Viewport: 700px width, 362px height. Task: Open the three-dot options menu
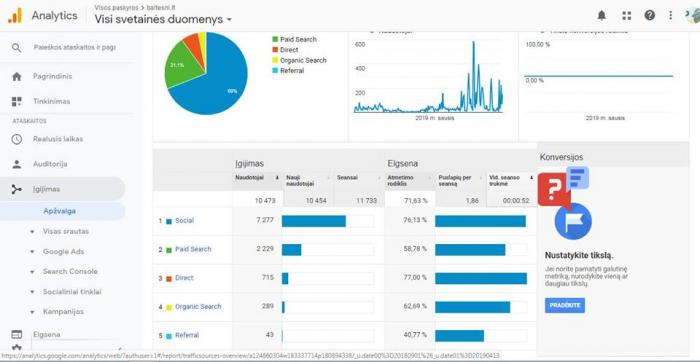point(671,16)
